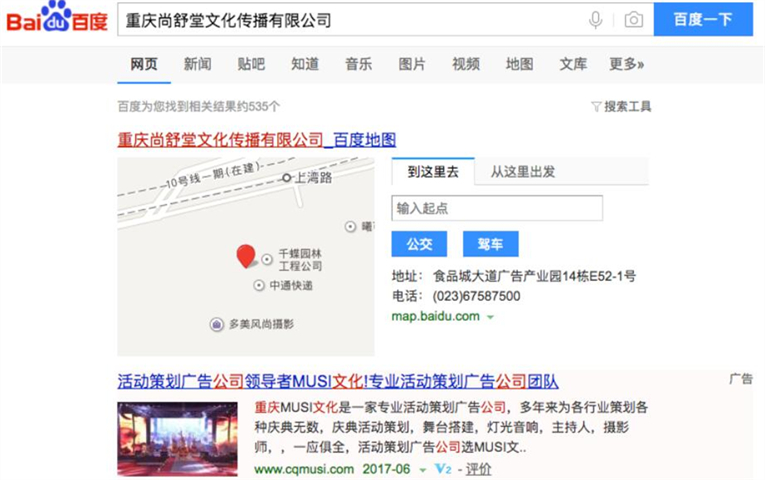Click the 评价 review link
The width and height of the screenshot is (765, 480).
pos(478,469)
